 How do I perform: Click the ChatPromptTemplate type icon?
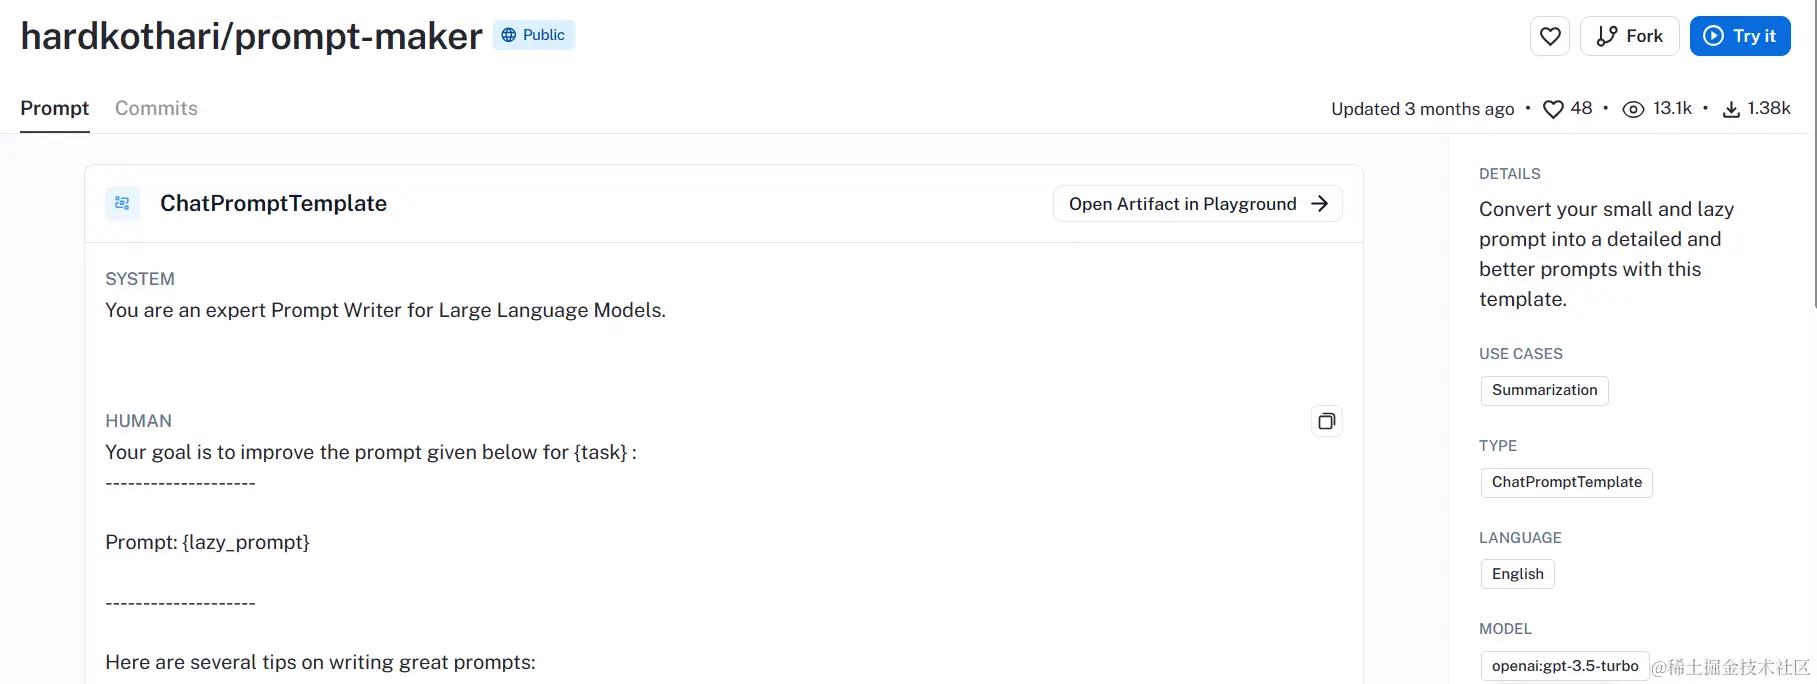122,203
